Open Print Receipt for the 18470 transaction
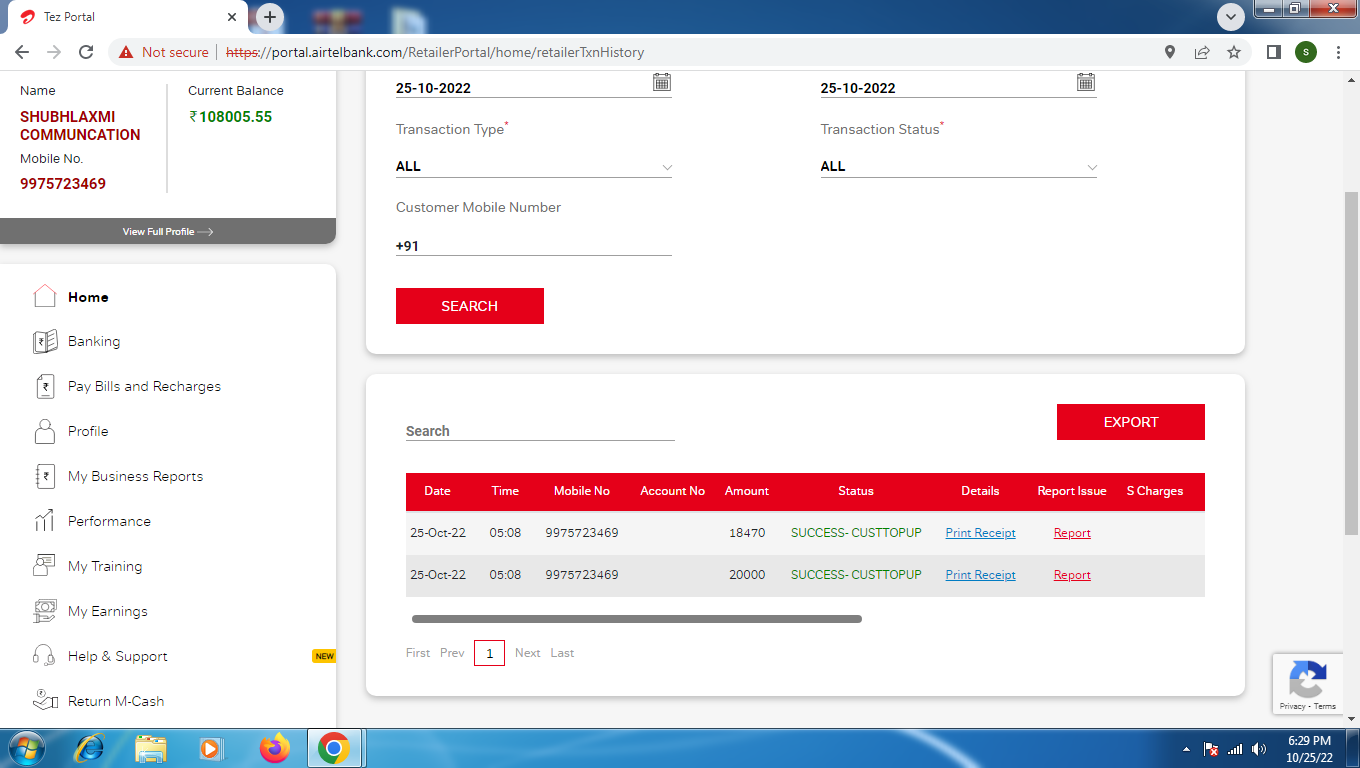Screen dimensions: 1360x768 (980, 533)
